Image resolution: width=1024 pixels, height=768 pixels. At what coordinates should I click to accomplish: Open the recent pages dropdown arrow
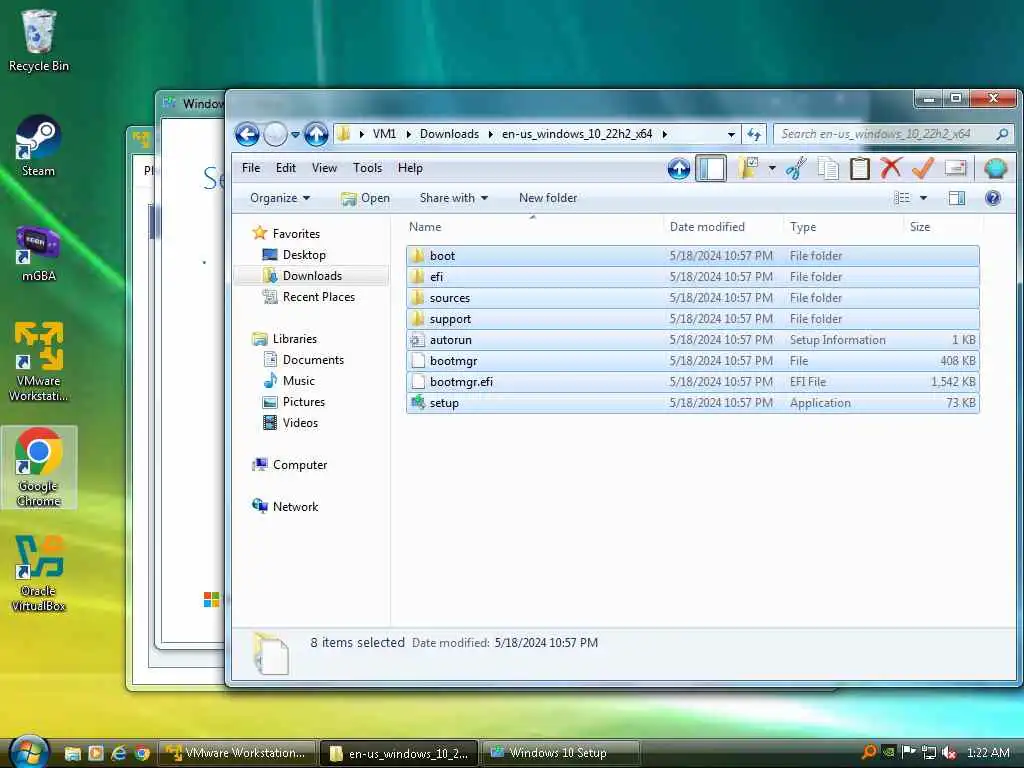pos(295,135)
